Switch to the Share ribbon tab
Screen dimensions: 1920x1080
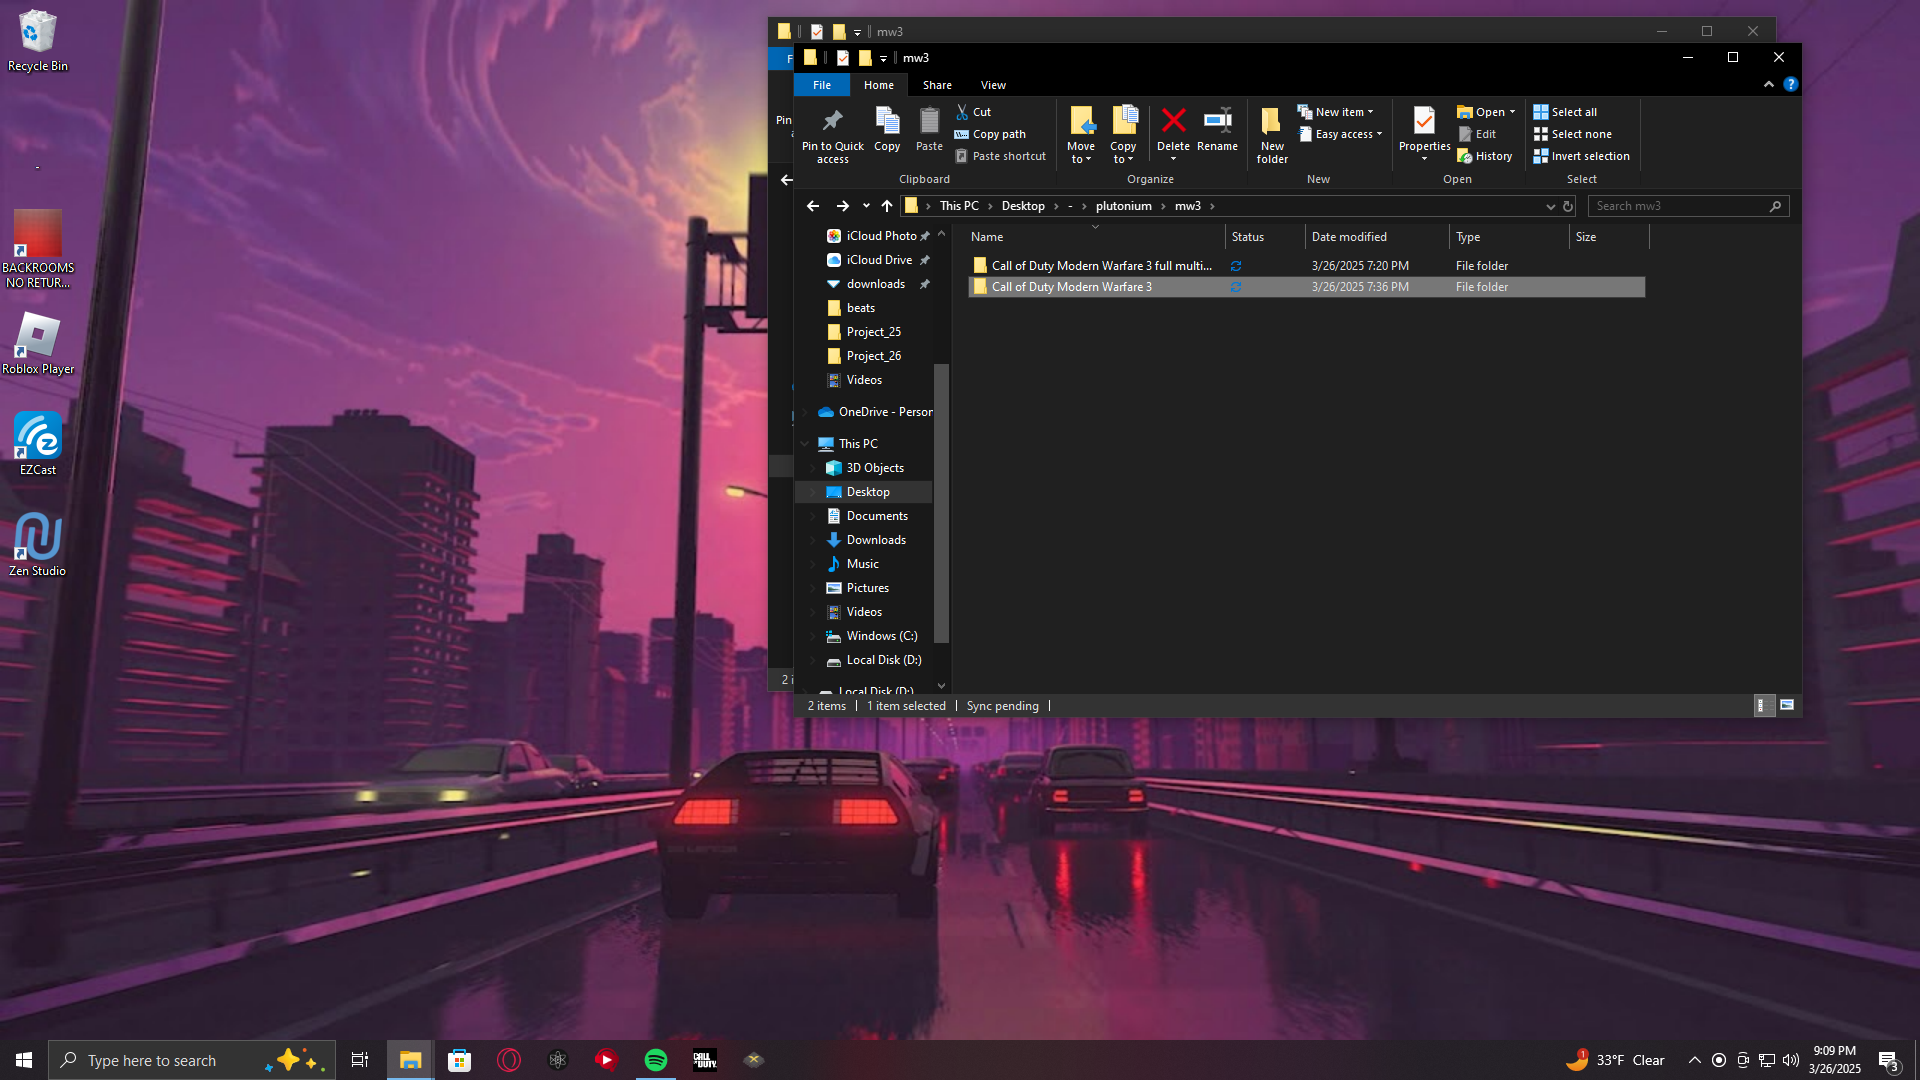tap(936, 85)
